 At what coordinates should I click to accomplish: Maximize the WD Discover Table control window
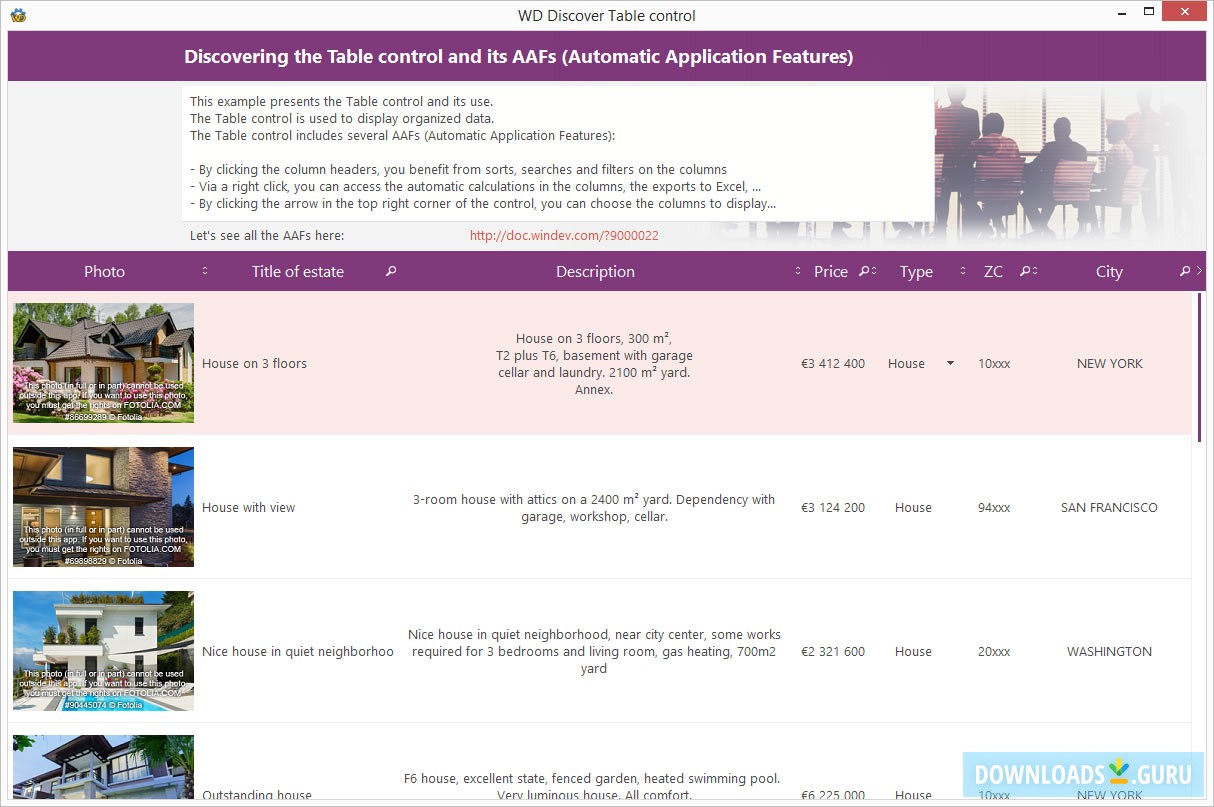tap(1149, 12)
